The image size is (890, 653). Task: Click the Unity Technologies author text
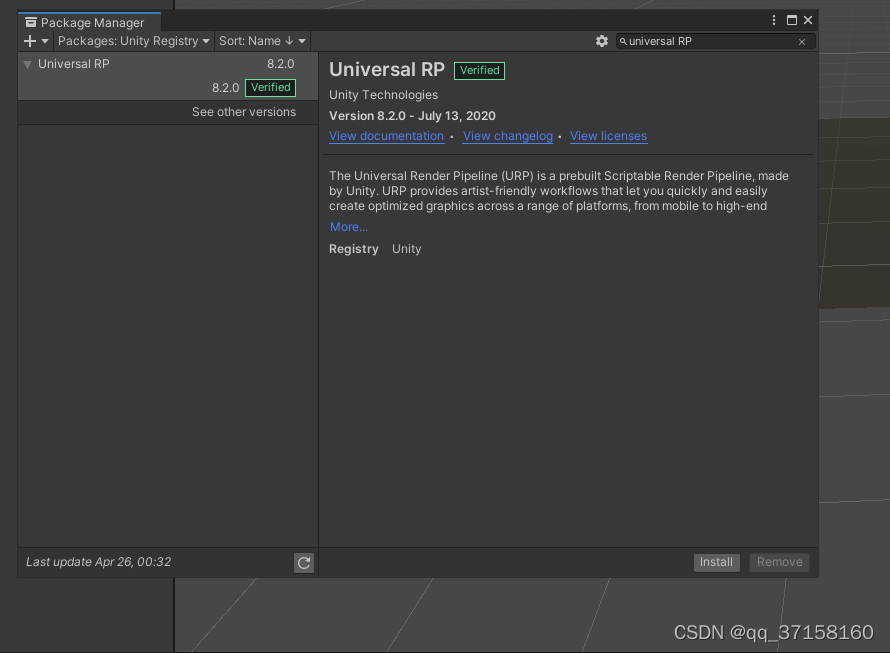click(x=384, y=95)
